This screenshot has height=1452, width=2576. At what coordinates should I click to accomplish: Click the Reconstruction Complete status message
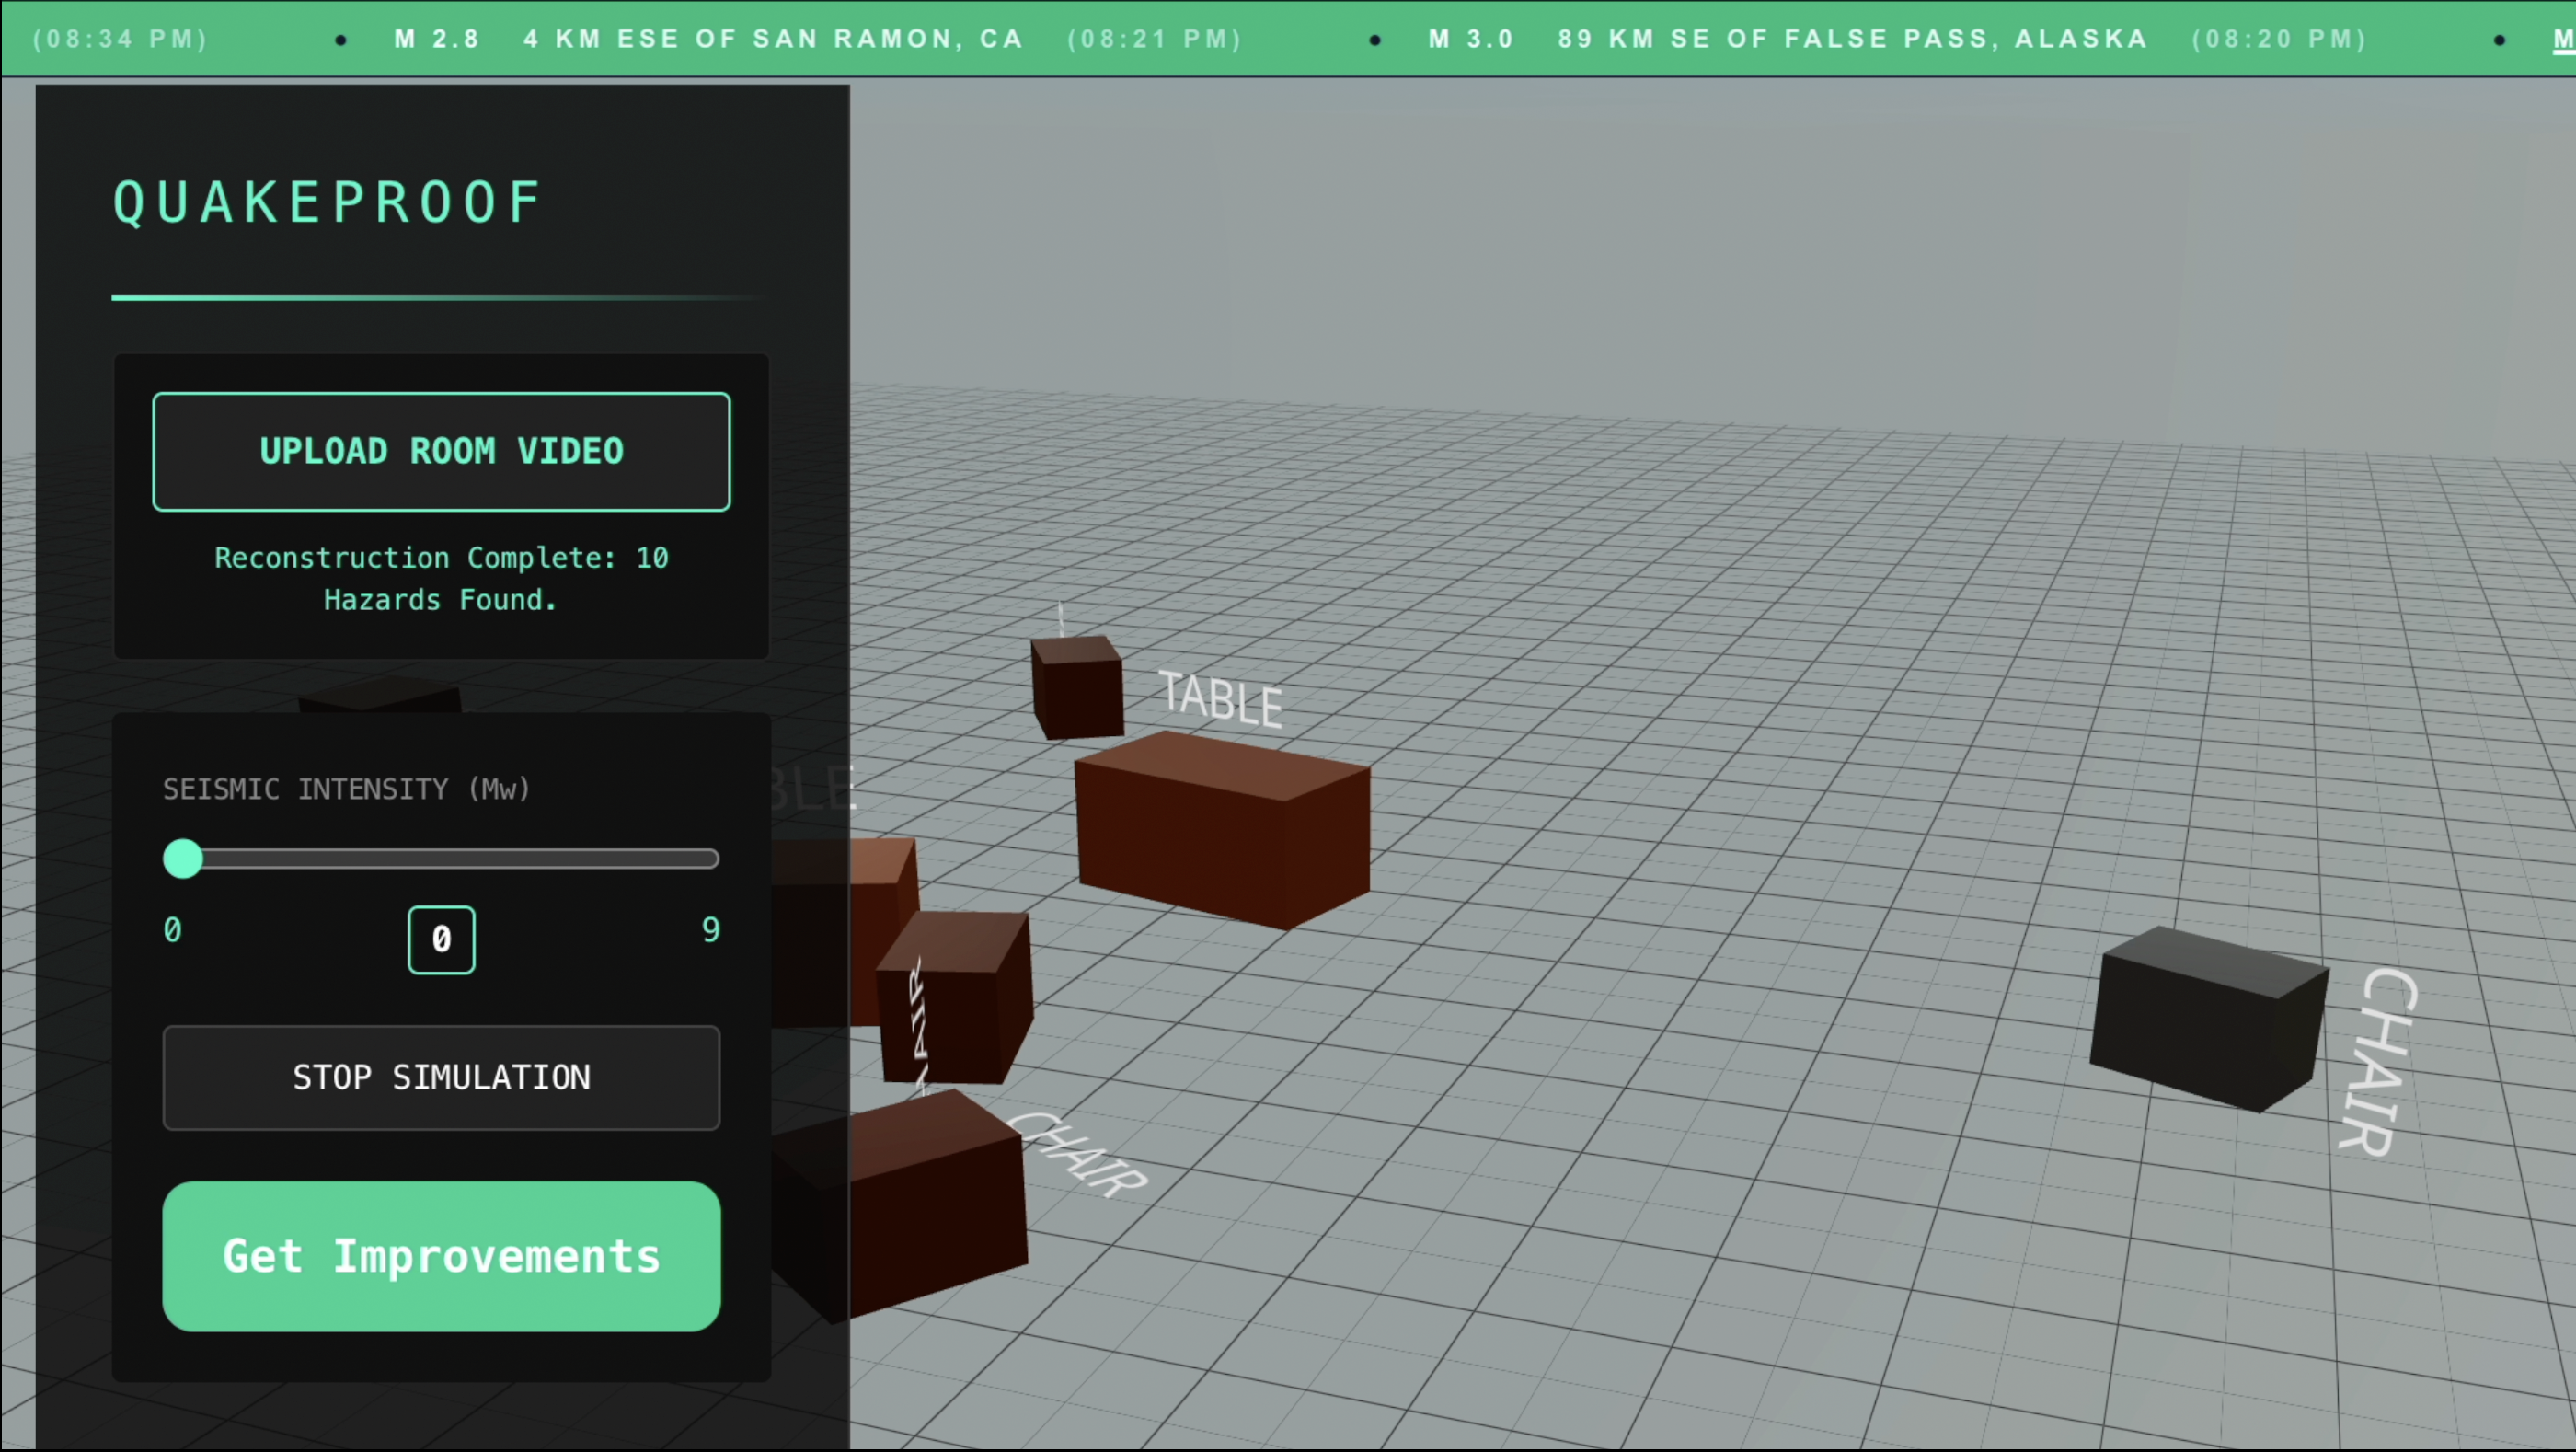[441, 578]
